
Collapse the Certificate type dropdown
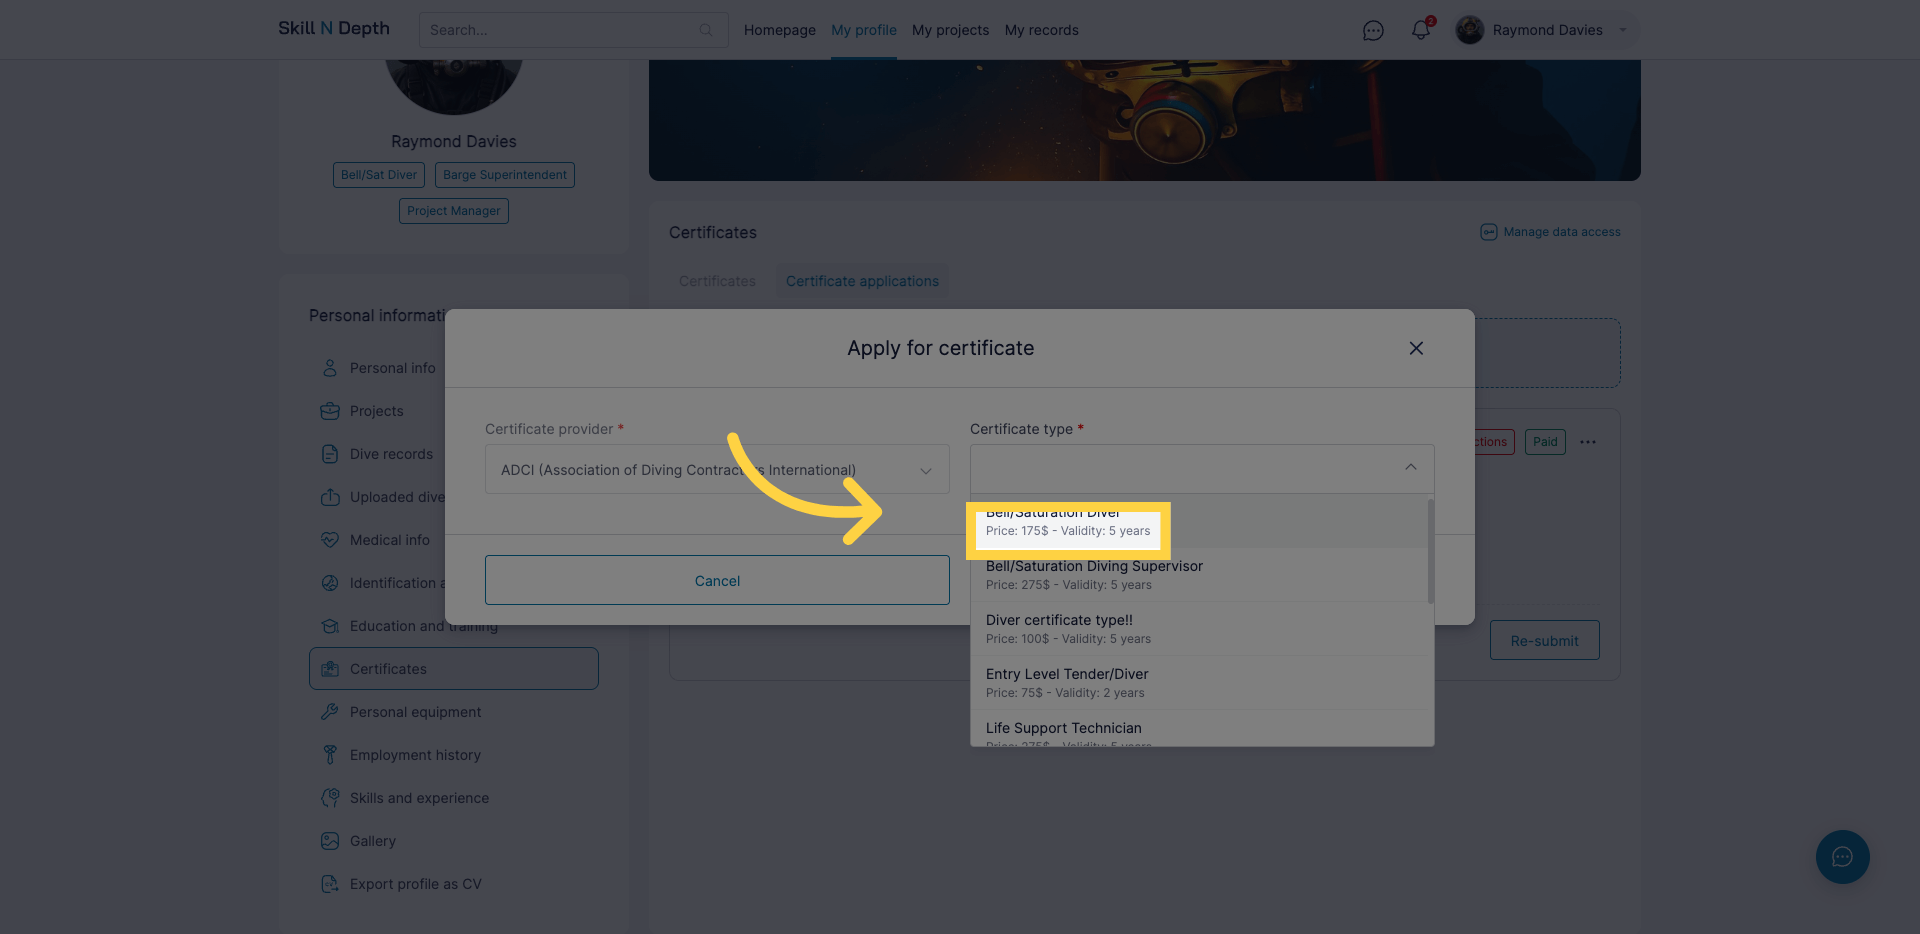coord(1410,467)
